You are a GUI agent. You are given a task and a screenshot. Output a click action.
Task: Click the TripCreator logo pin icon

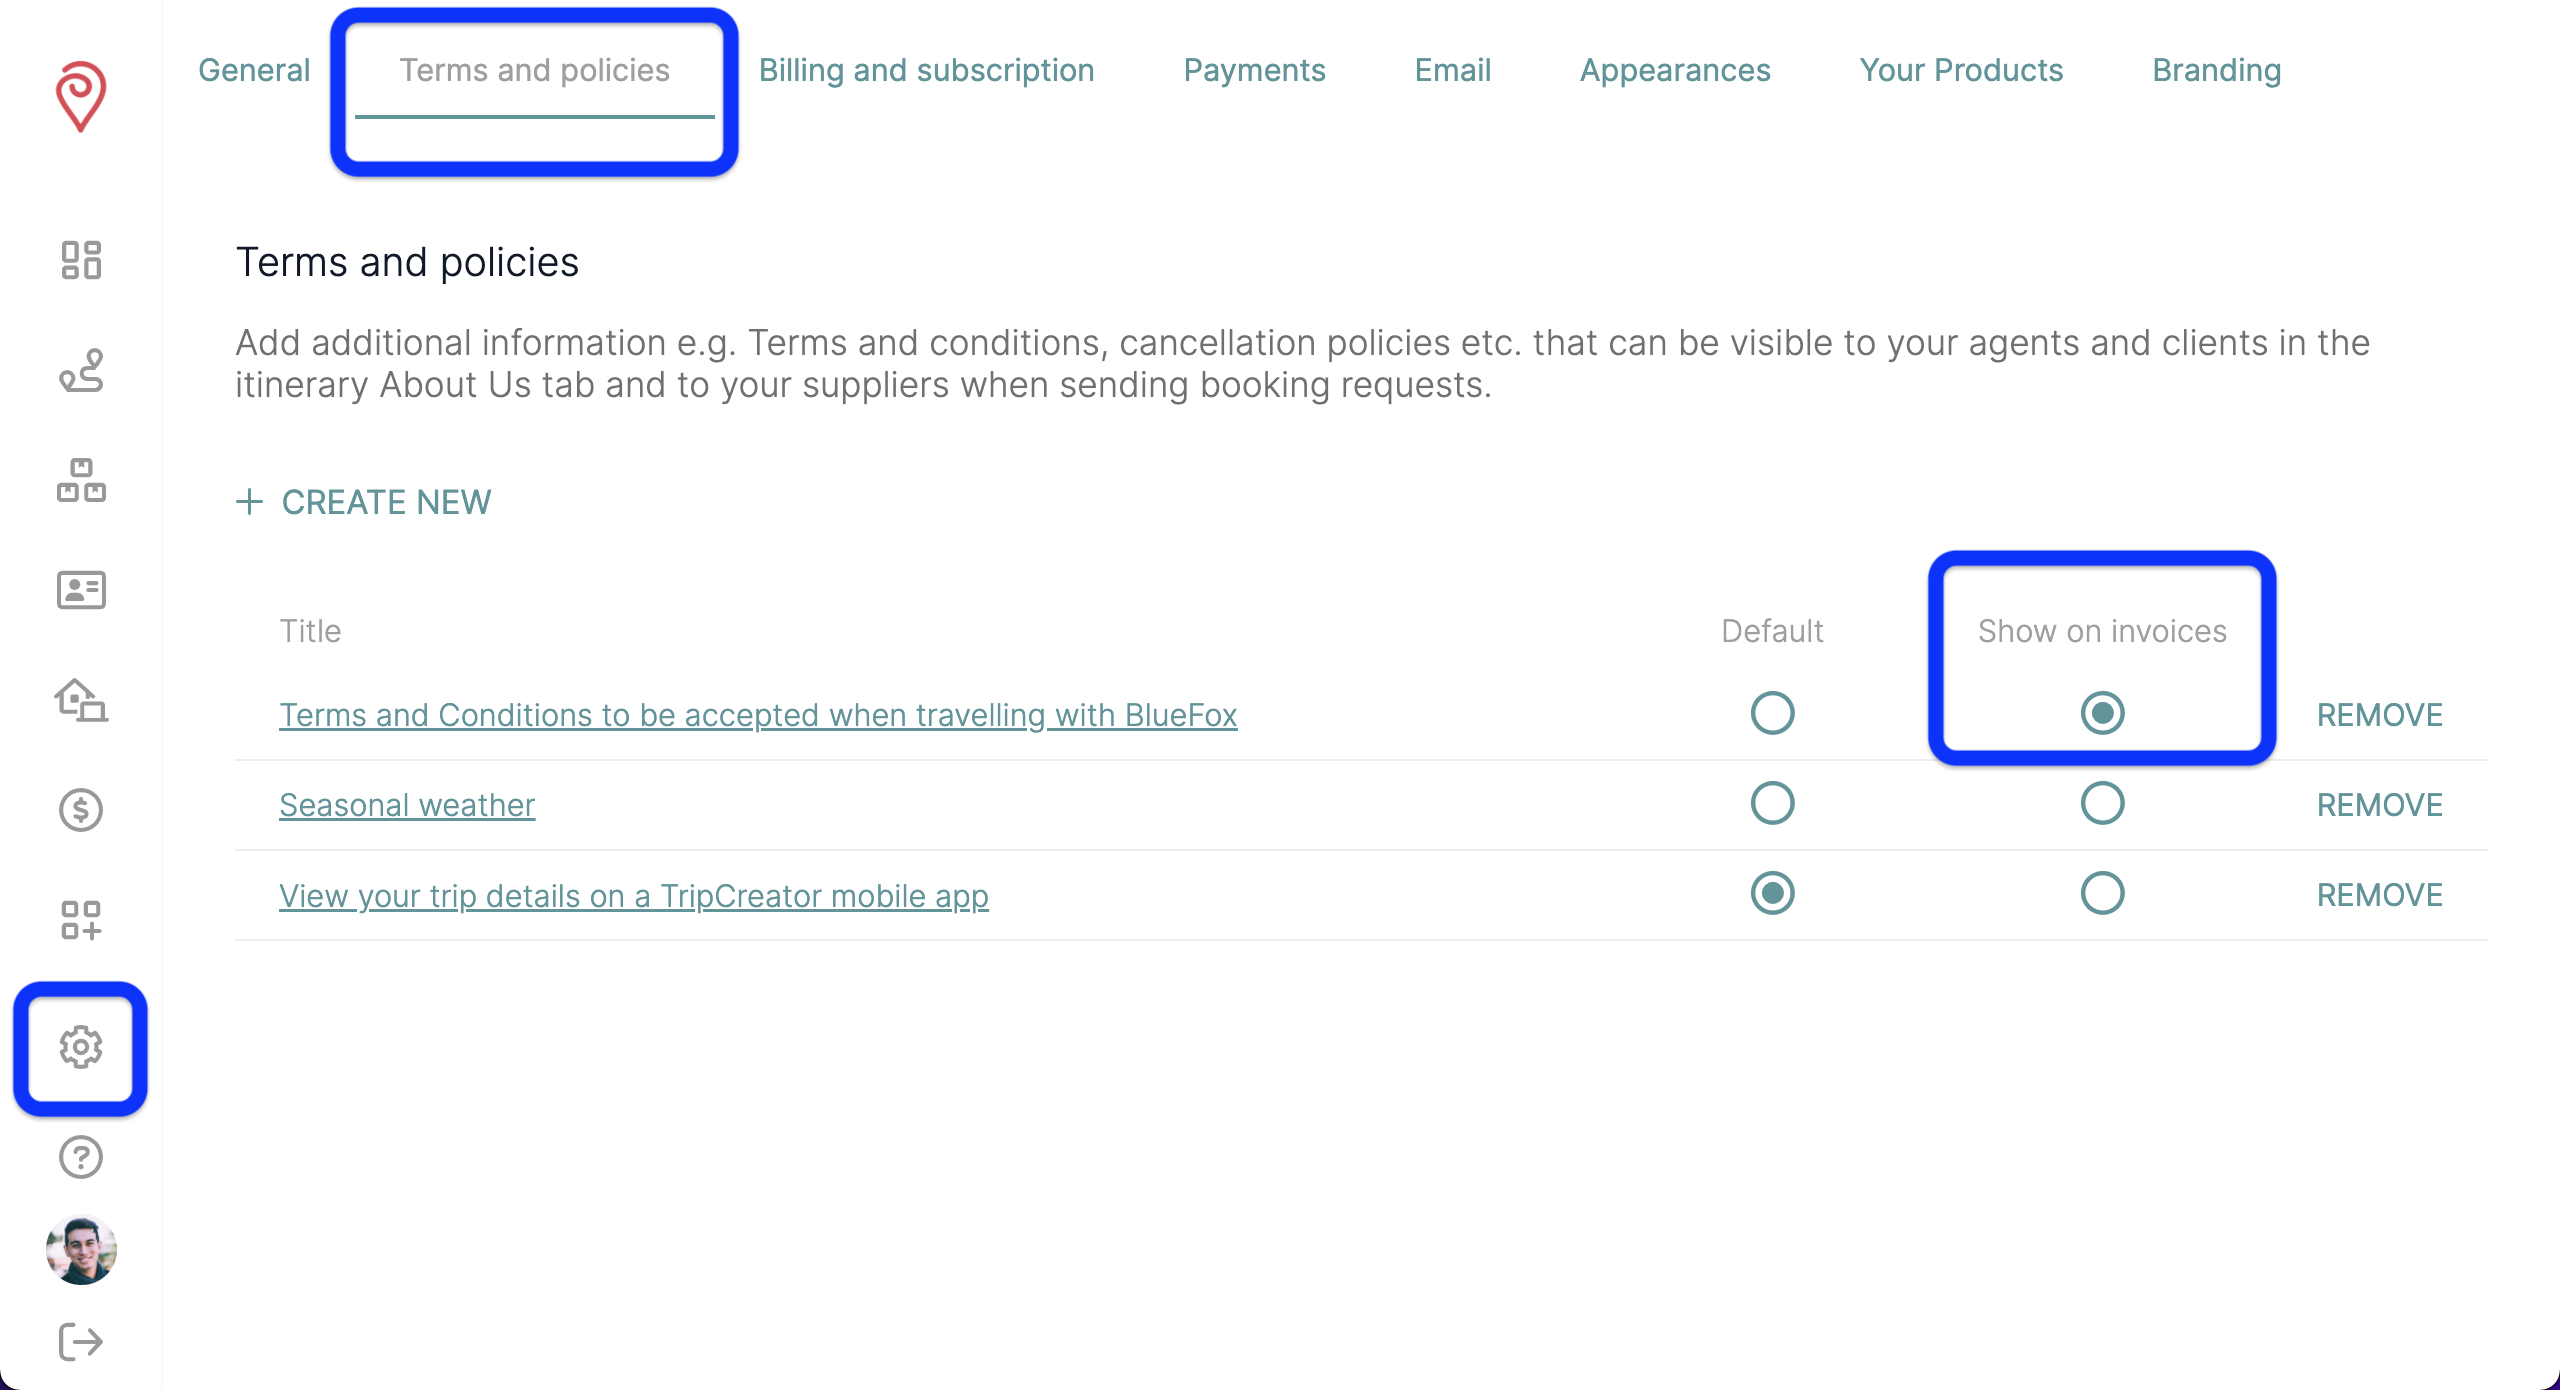[x=81, y=96]
